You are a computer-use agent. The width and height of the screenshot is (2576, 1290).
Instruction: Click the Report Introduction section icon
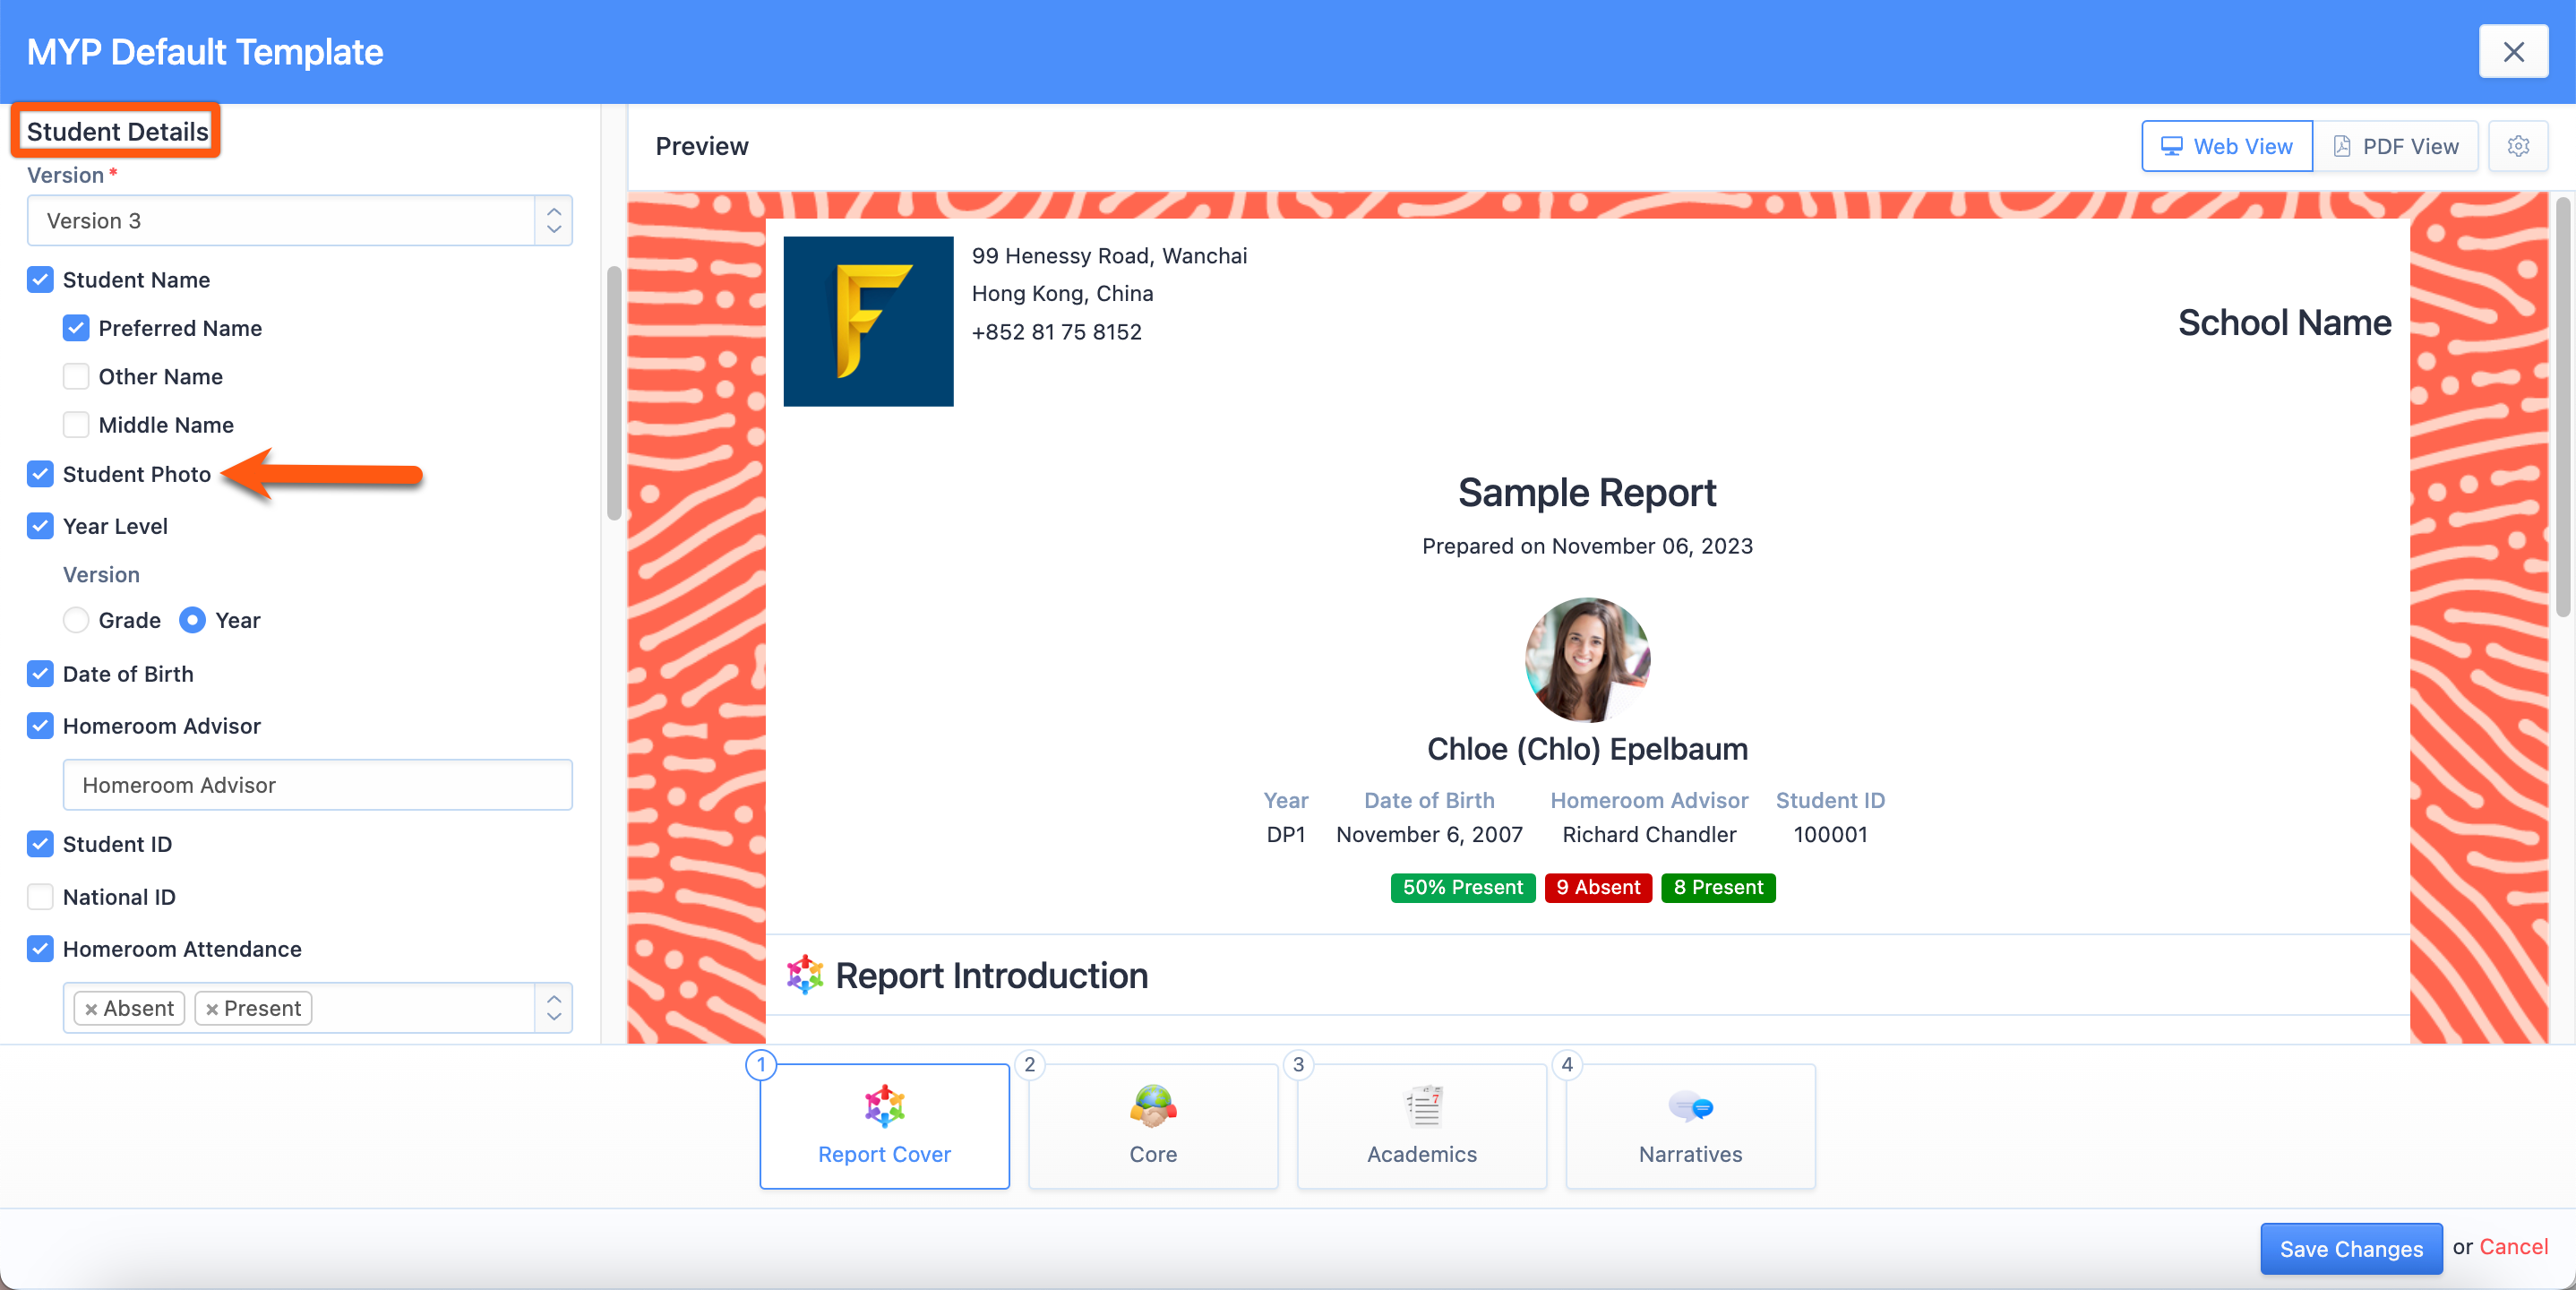[x=804, y=974]
